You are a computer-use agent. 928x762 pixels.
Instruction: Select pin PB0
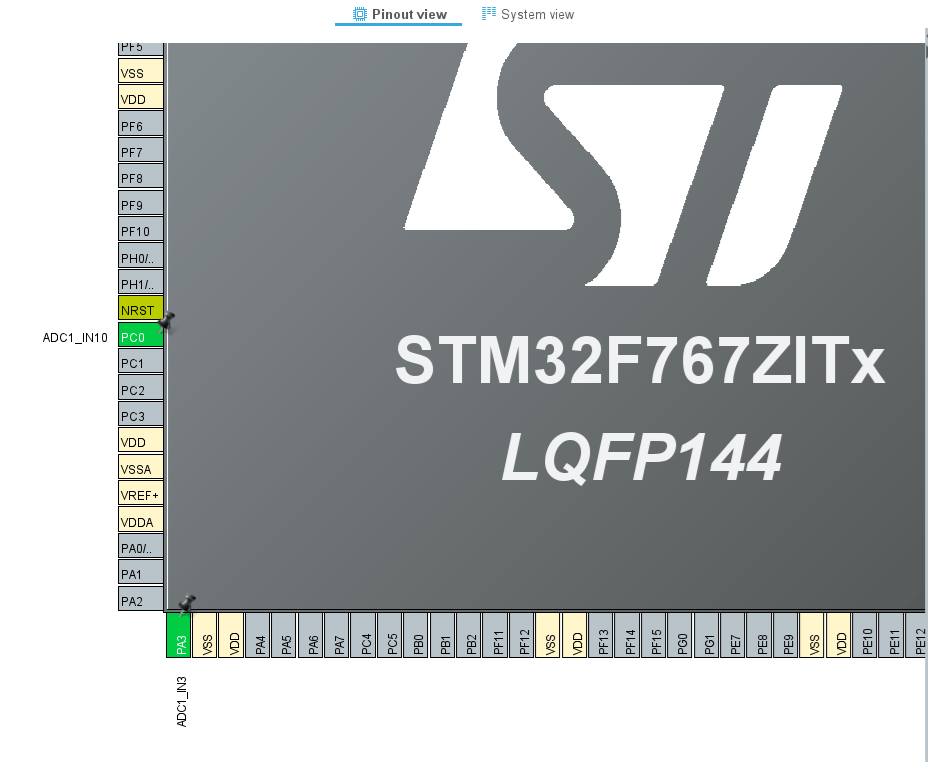415,635
